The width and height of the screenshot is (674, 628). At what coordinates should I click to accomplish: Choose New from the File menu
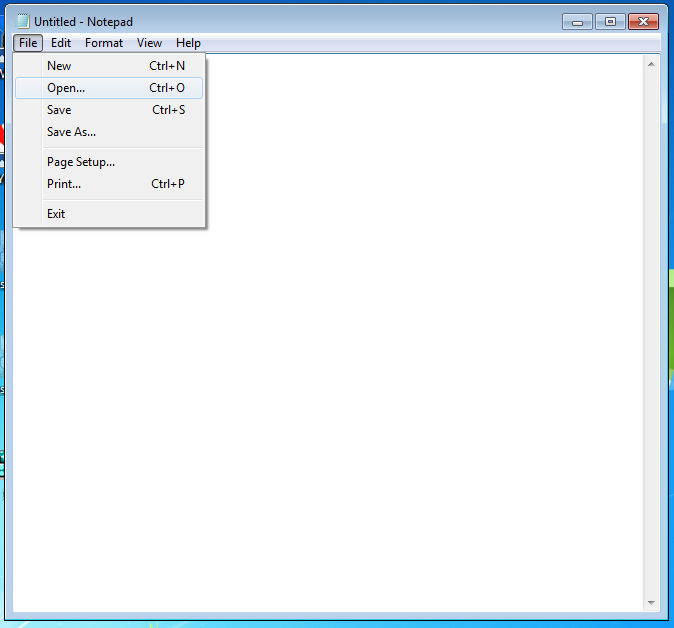point(109,66)
